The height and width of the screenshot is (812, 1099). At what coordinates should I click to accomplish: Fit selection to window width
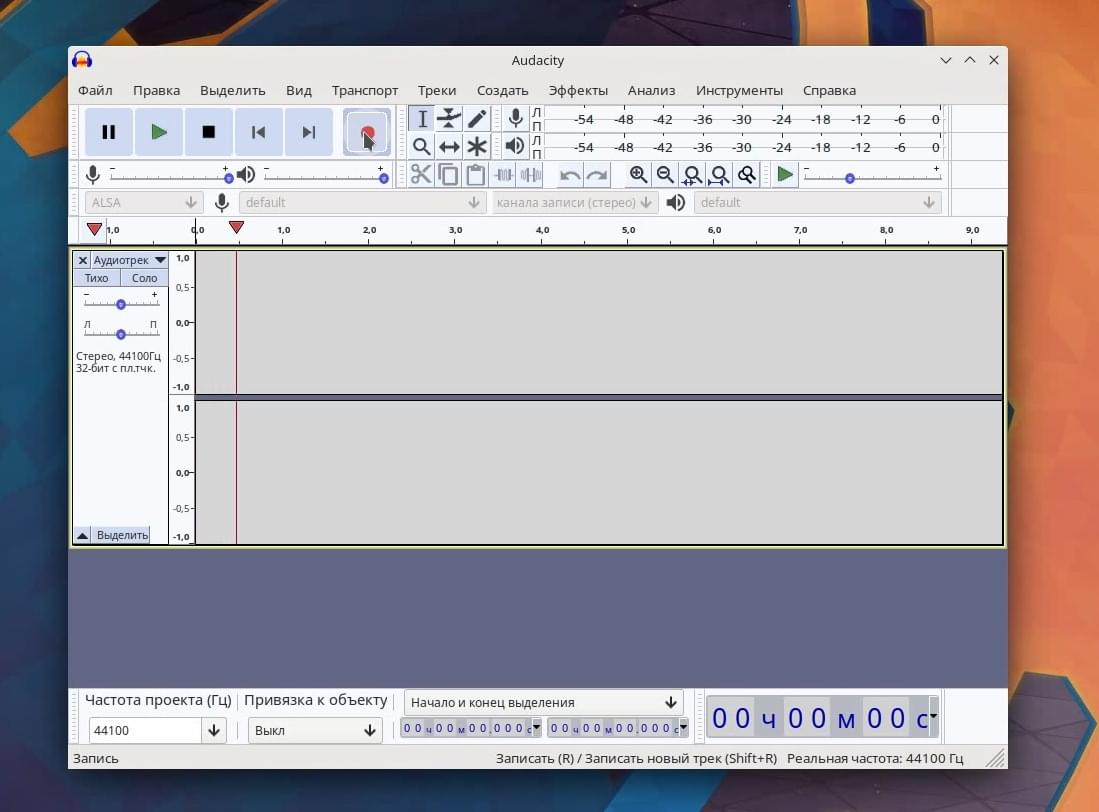point(692,174)
